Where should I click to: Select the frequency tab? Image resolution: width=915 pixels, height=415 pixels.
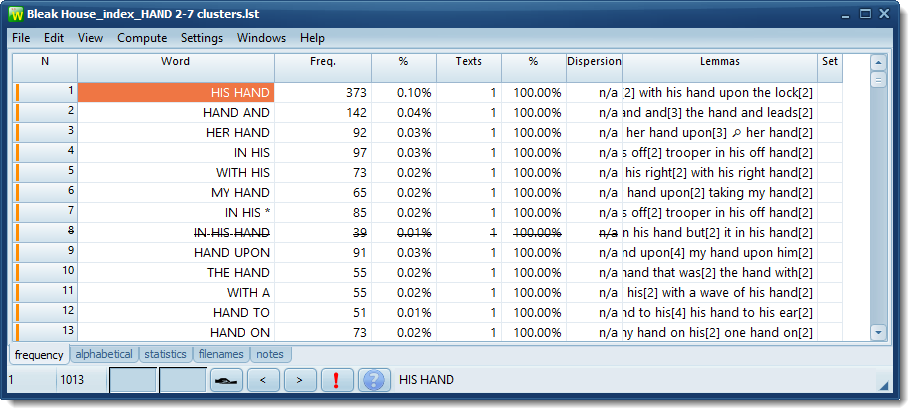[x=39, y=354]
